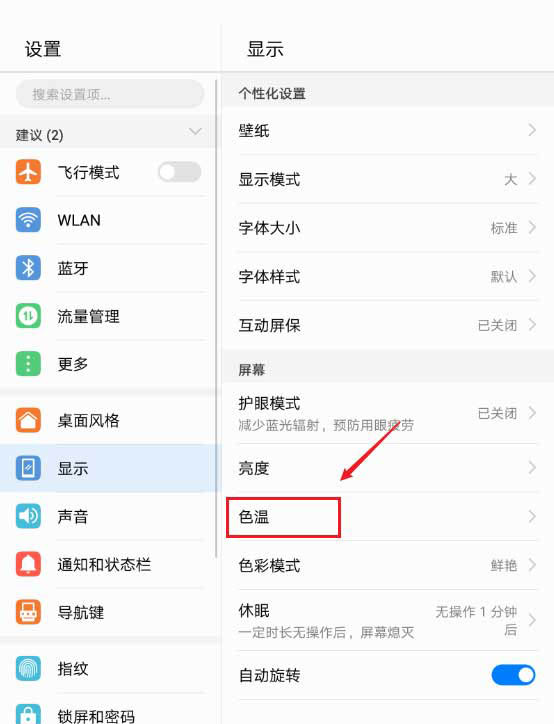The image size is (554, 724).
Task: Disable the 自动旋转 auto-rotate switch
Action: [513, 675]
